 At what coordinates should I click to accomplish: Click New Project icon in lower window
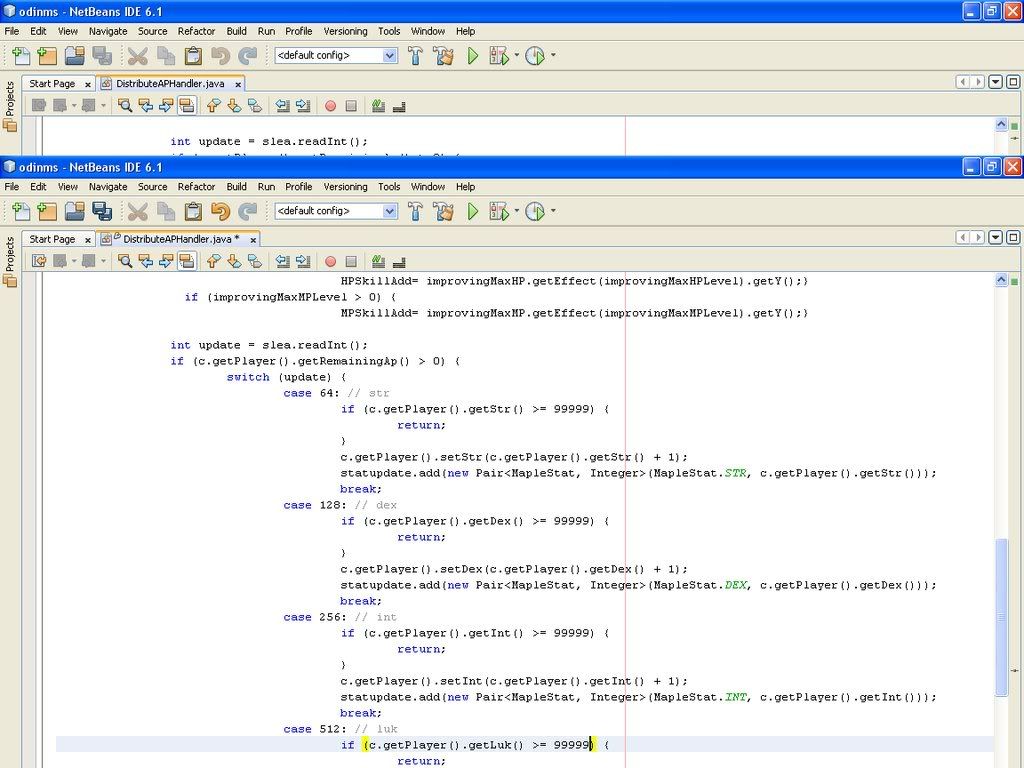pos(47,211)
